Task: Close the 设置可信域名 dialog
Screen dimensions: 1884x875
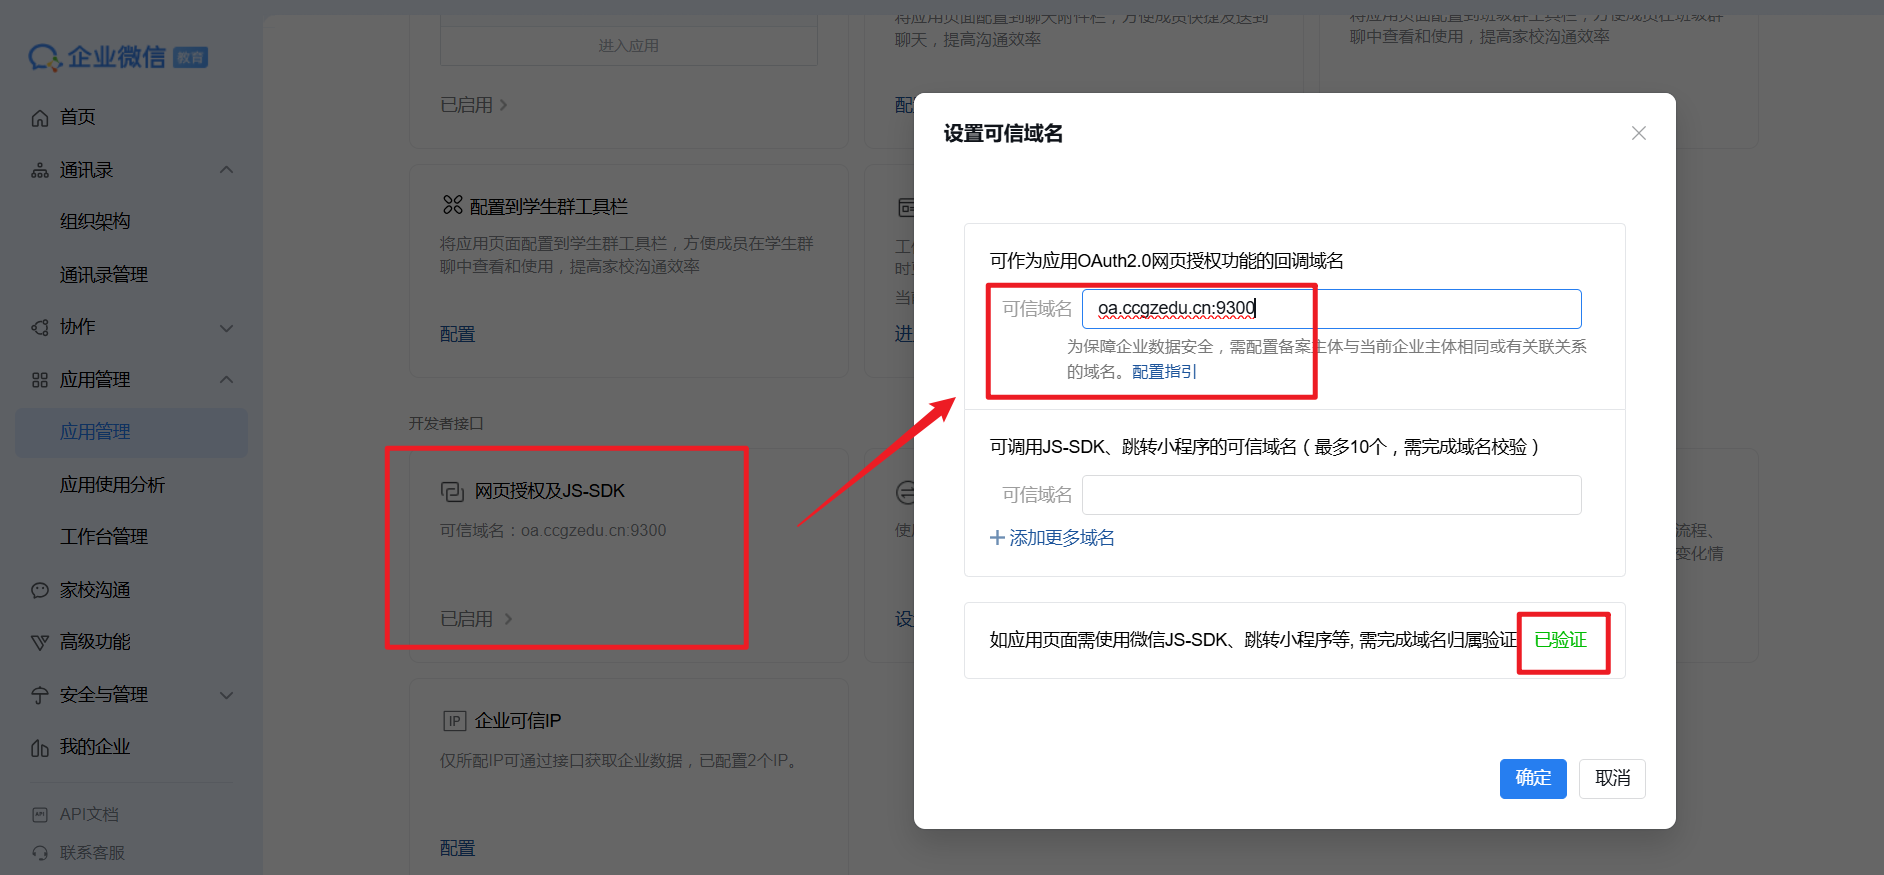Action: point(1639,133)
